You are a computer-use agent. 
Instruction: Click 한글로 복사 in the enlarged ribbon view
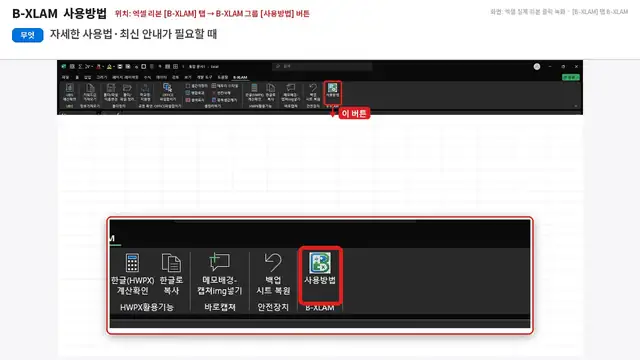pos(171,273)
